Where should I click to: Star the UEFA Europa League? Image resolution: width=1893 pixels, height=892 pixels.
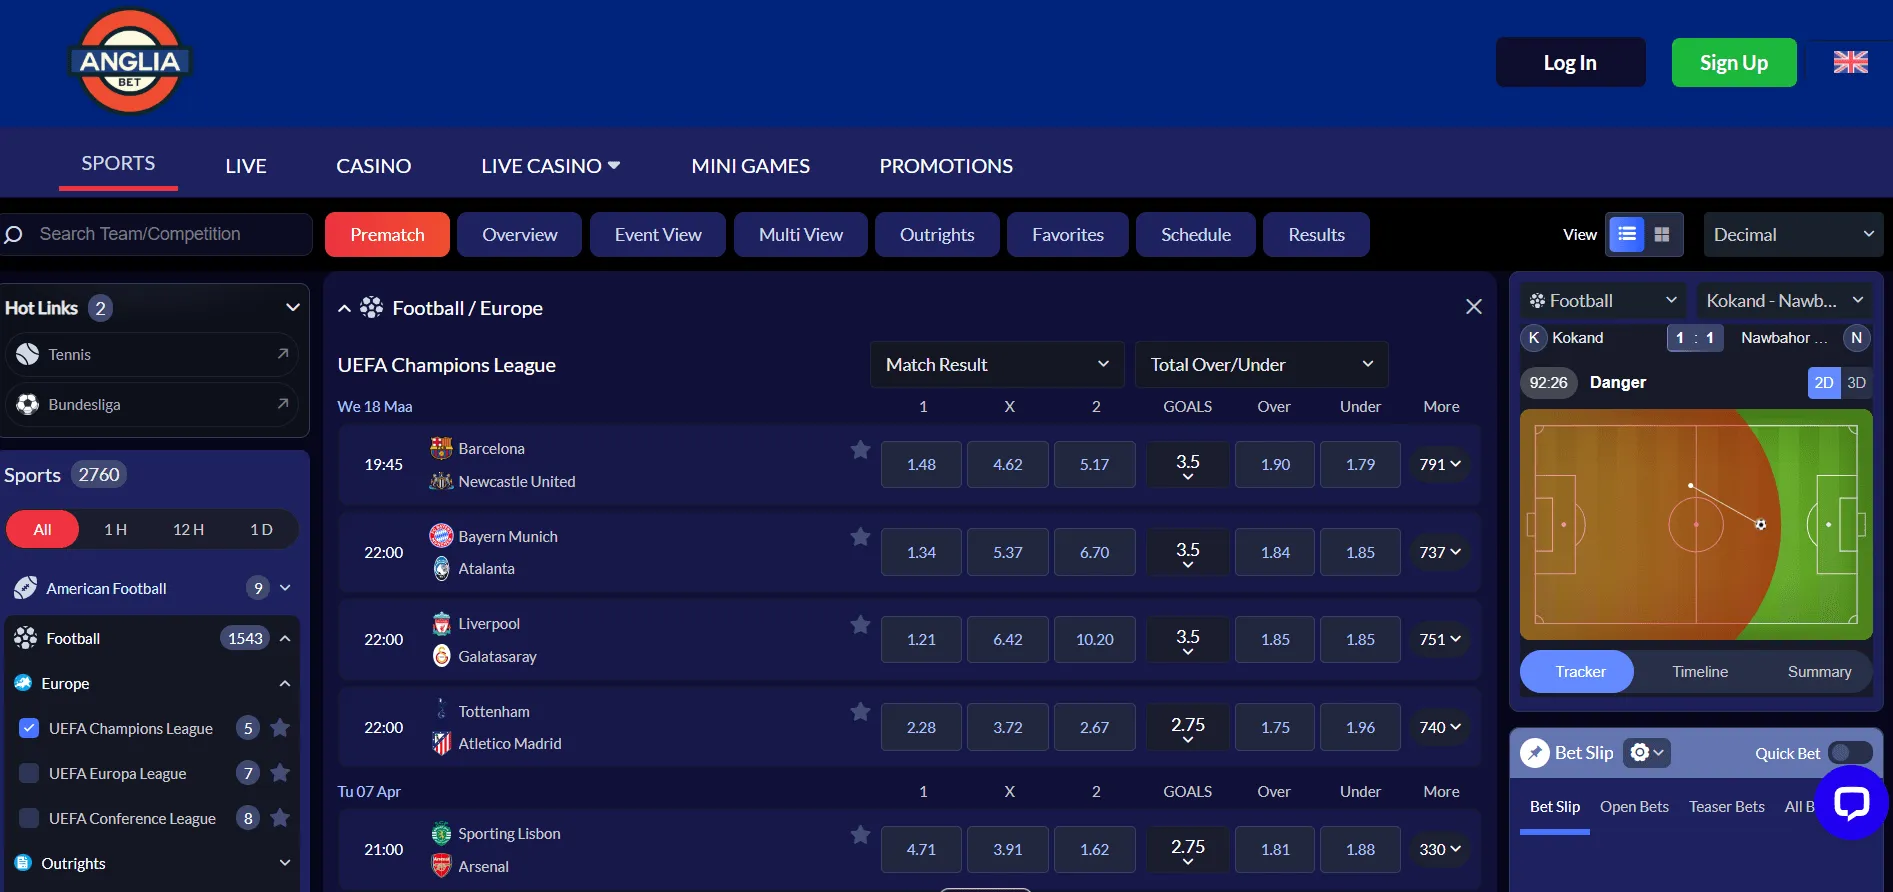pyautogui.click(x=280, y=773)
